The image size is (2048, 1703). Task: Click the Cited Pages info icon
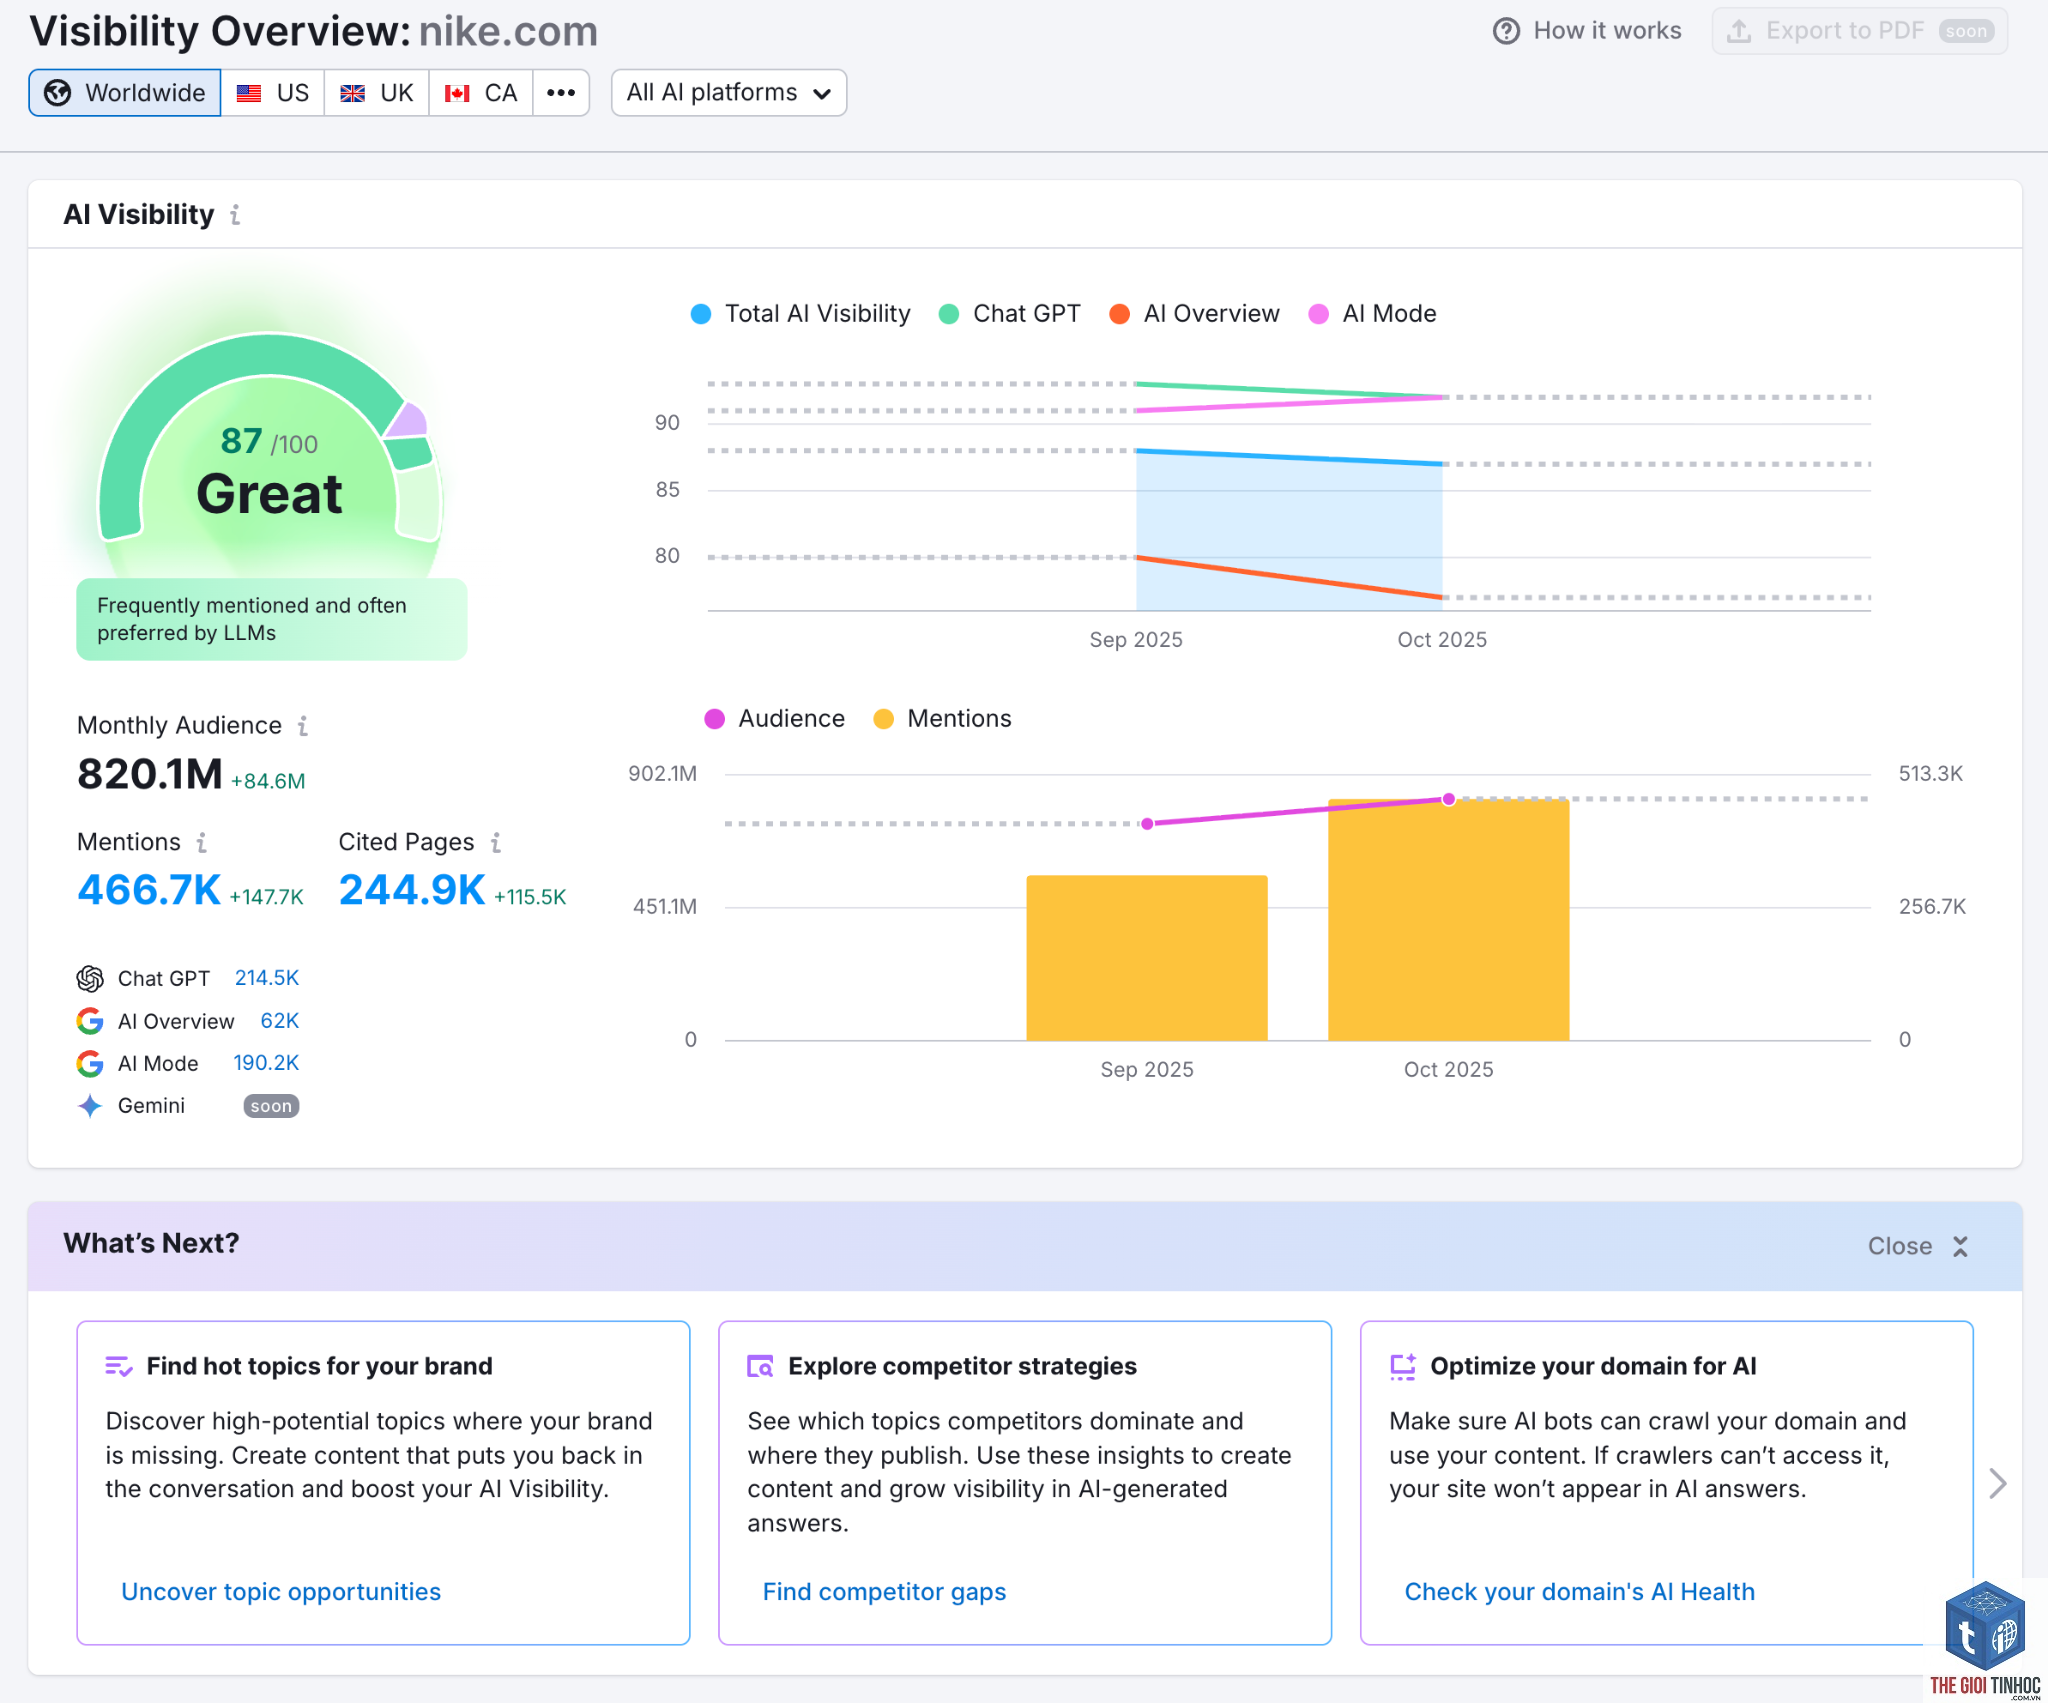point(496,843)
